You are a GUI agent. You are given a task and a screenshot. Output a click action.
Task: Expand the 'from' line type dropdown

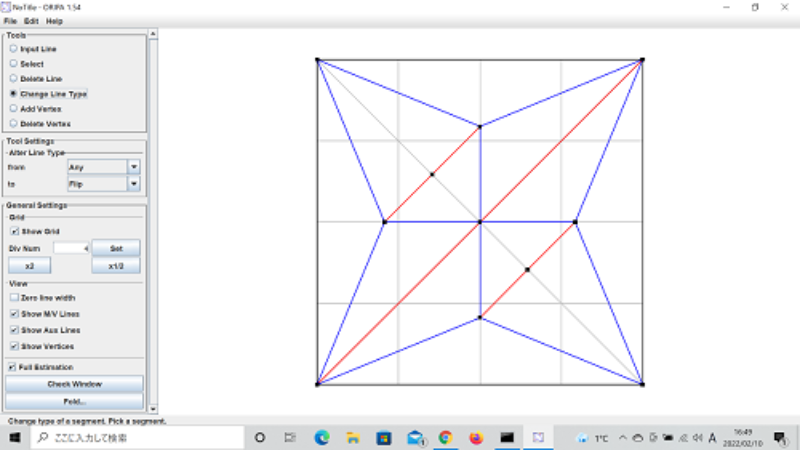click(x=134, y=167)
